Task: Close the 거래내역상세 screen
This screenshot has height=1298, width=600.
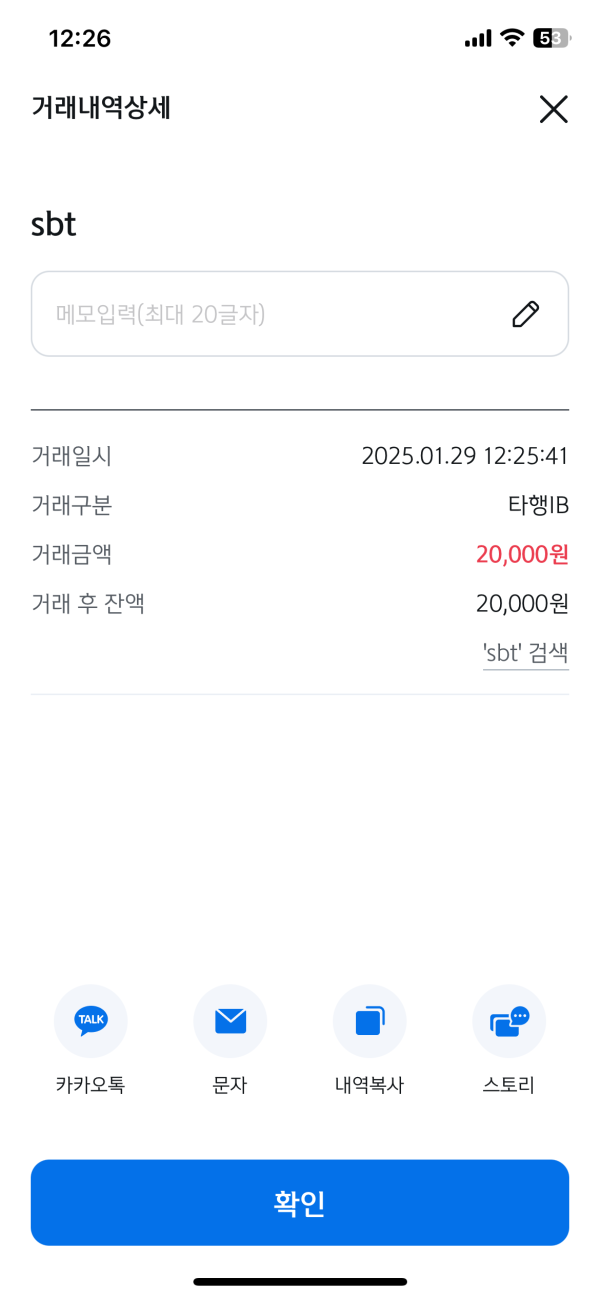Action: [553, 109]
